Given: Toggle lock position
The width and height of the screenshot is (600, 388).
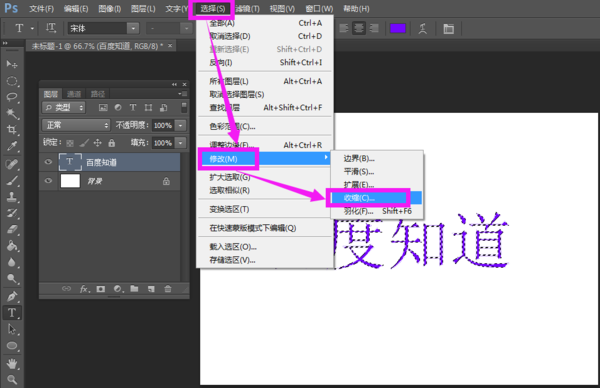Looking at the screenshot, I should (98, 143).
